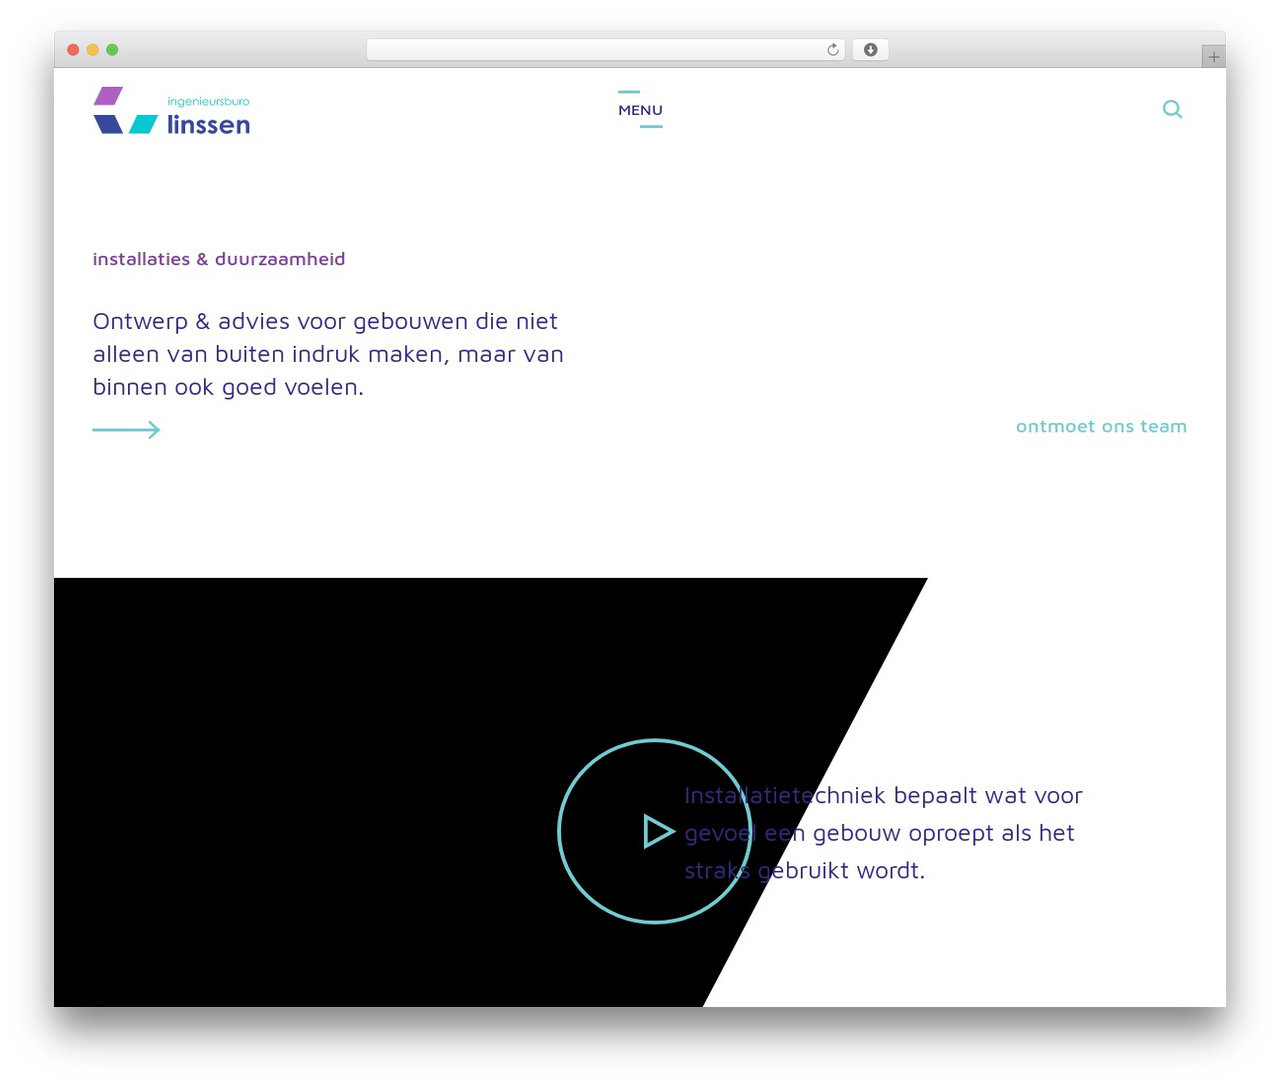Play the video with the circular play button

(x=655, y=831)
